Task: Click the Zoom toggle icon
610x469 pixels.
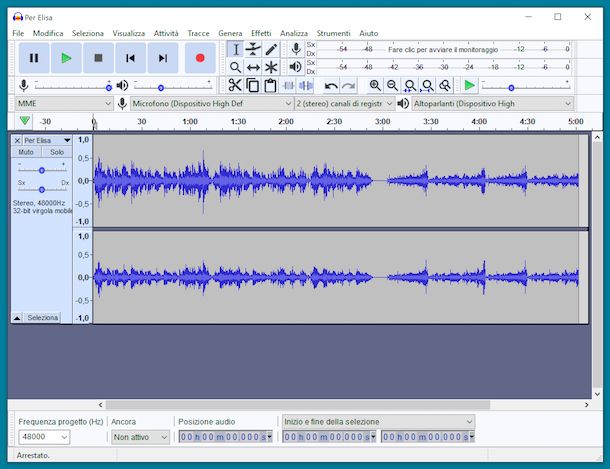Action: (445, 85)
